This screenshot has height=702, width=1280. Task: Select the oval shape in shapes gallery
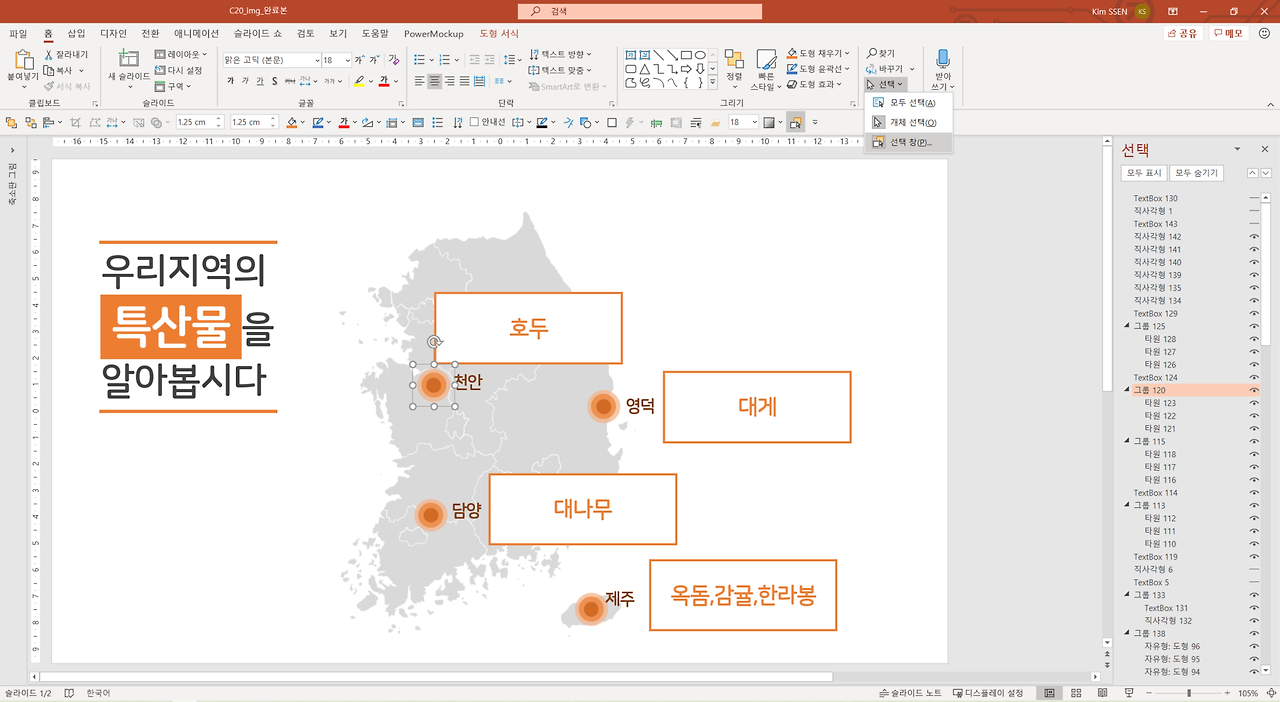click(x=700, y=55)
